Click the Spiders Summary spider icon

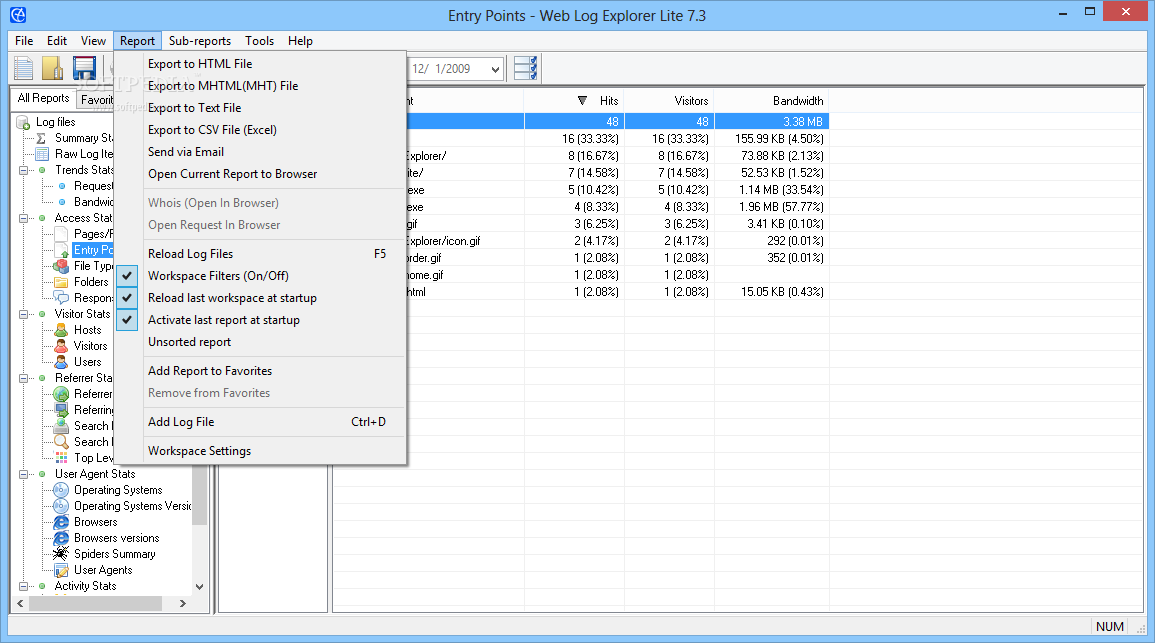[61, 554]
